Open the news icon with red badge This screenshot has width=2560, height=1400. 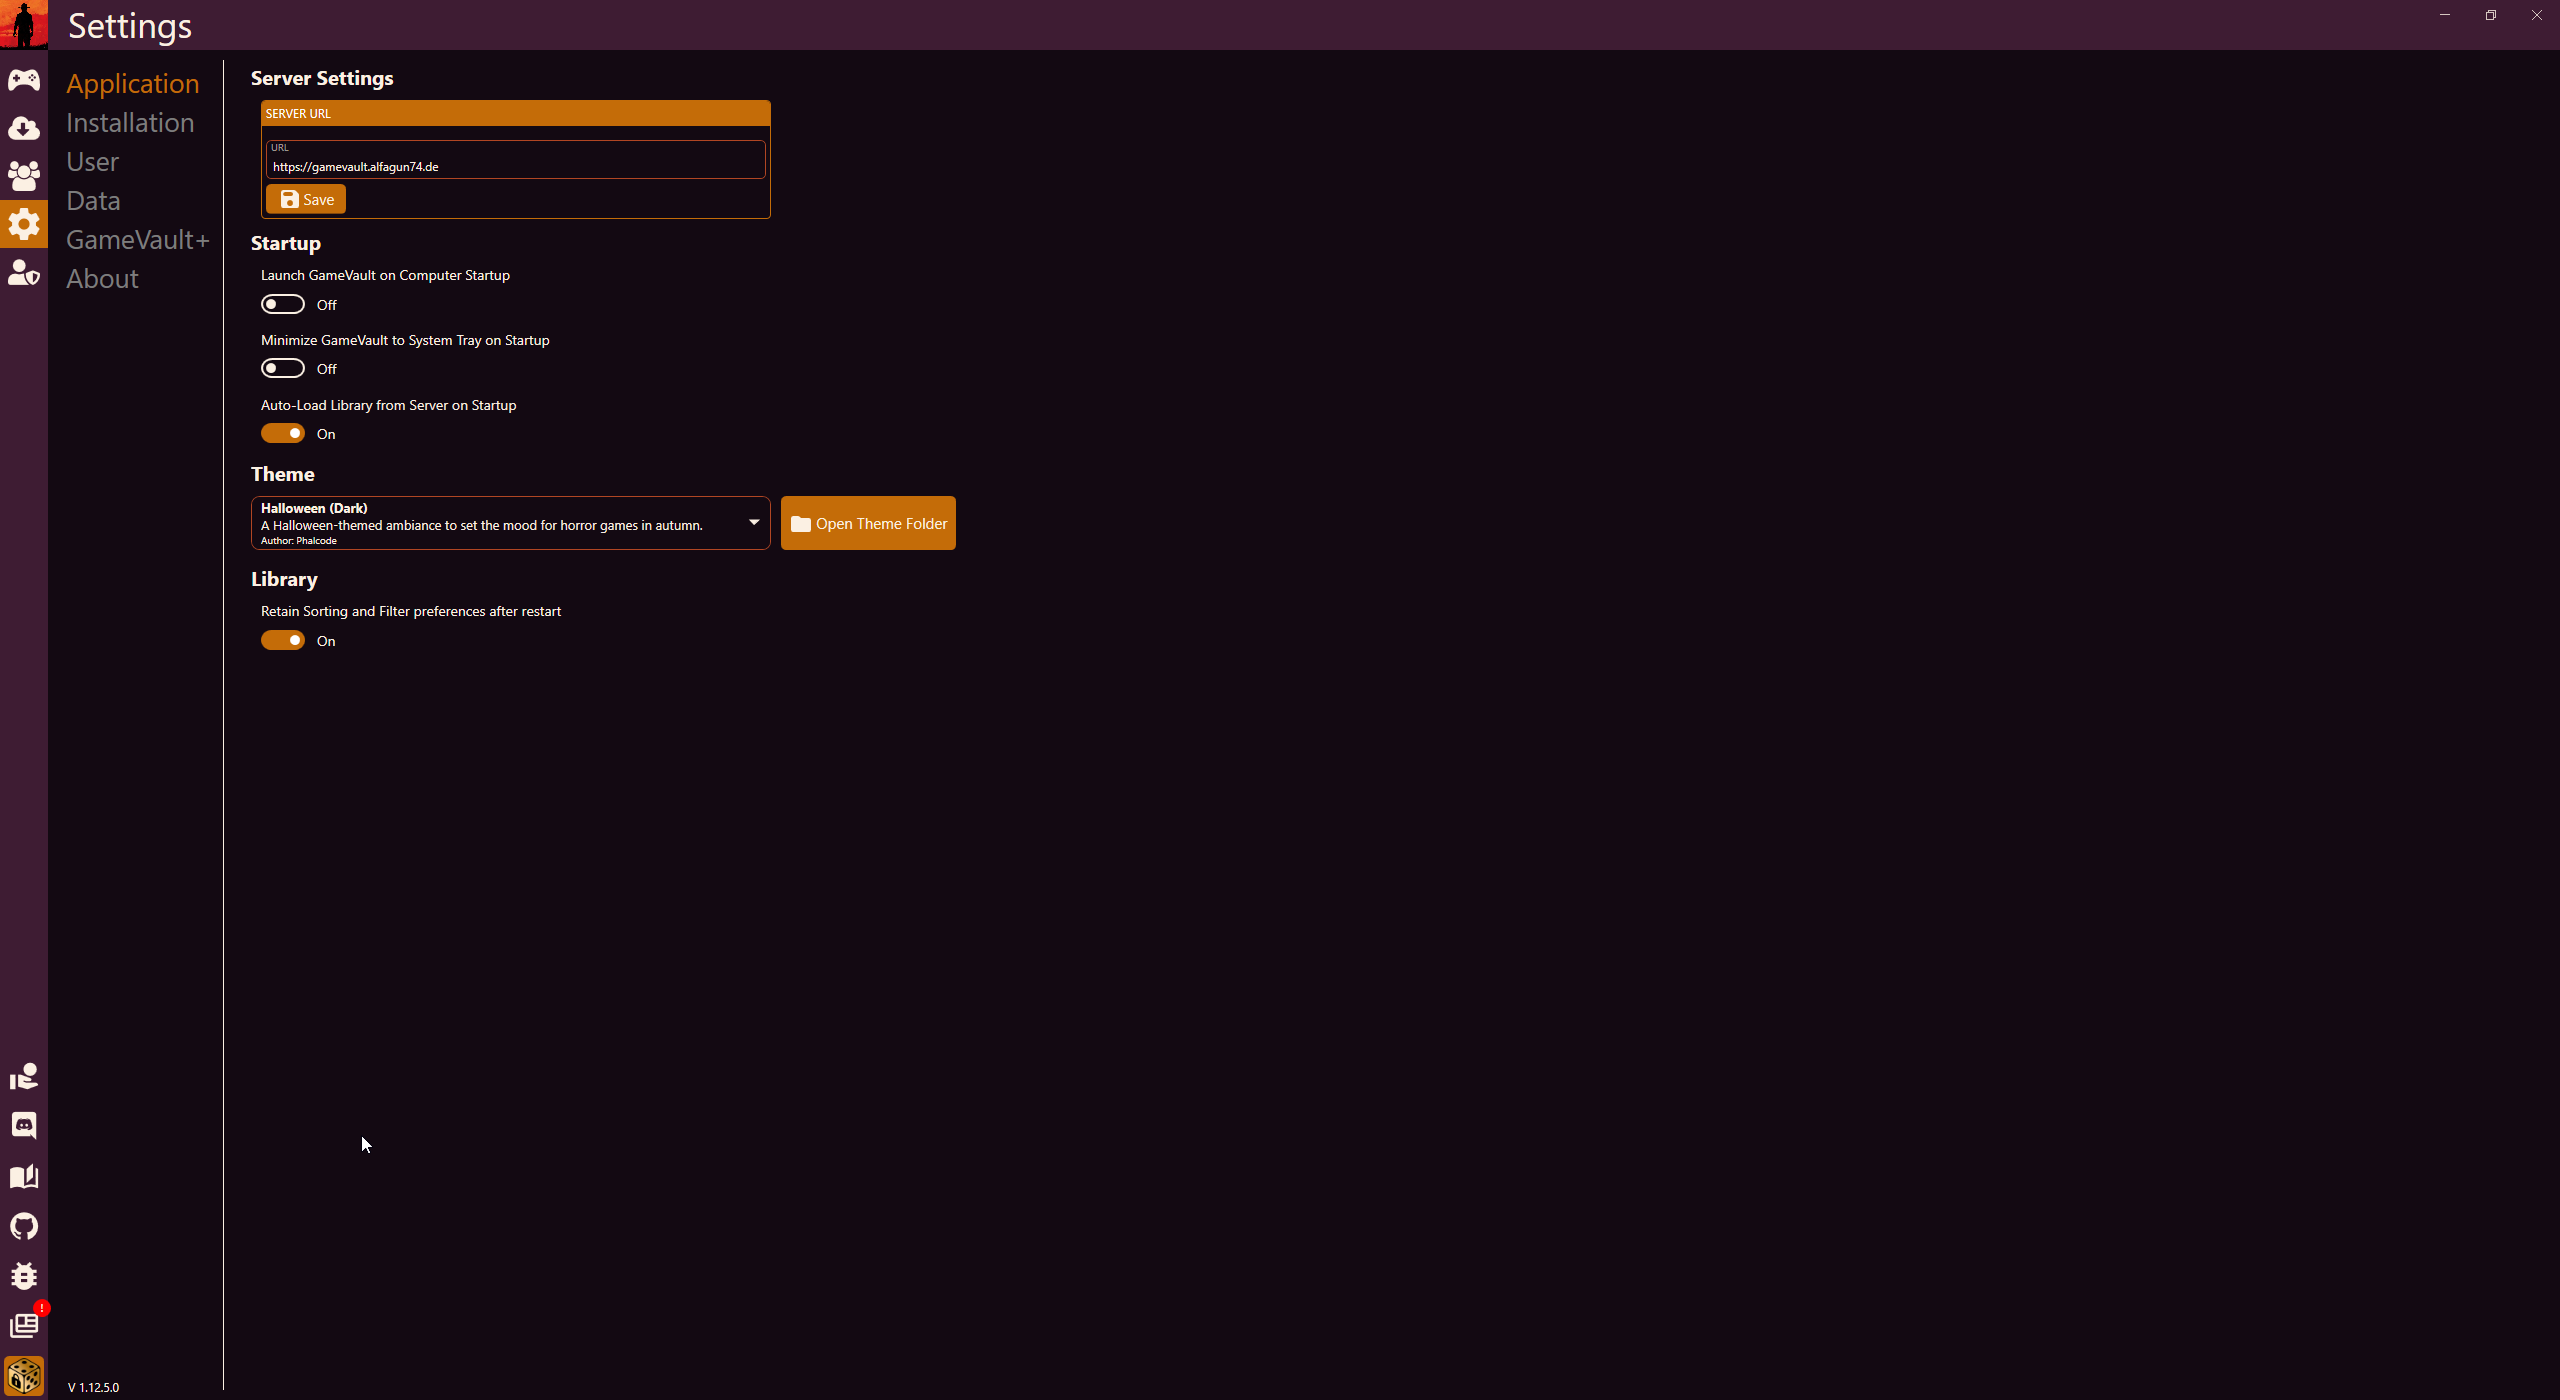click(24, 1326)
